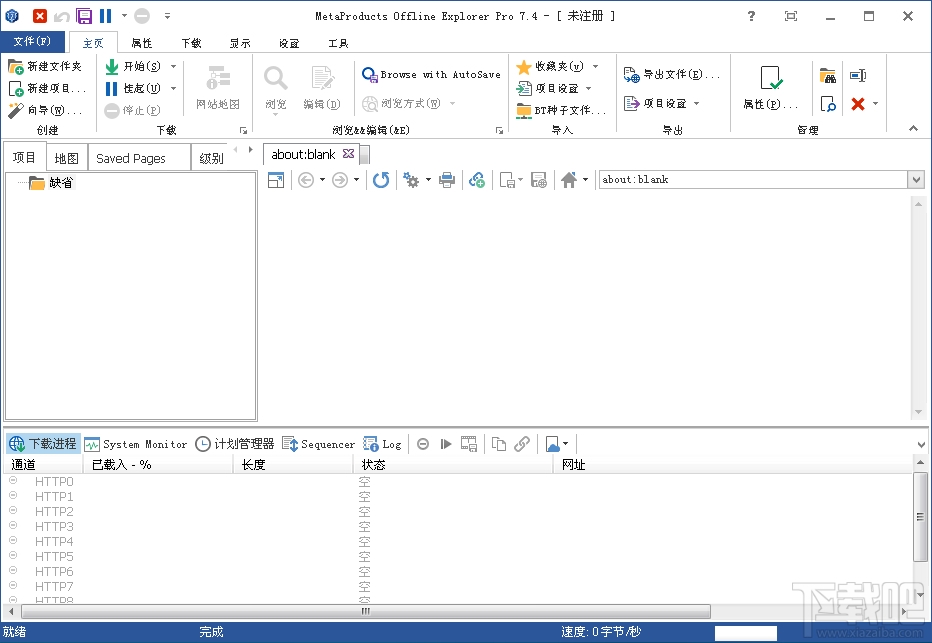Click the 网站地图 site map icon
Viewport: 932px width, 643px height.
[x=218, y=87]
